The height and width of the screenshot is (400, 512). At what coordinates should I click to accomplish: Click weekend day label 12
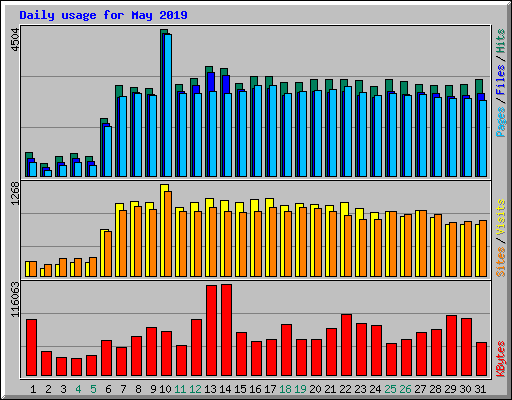[195, 389]
